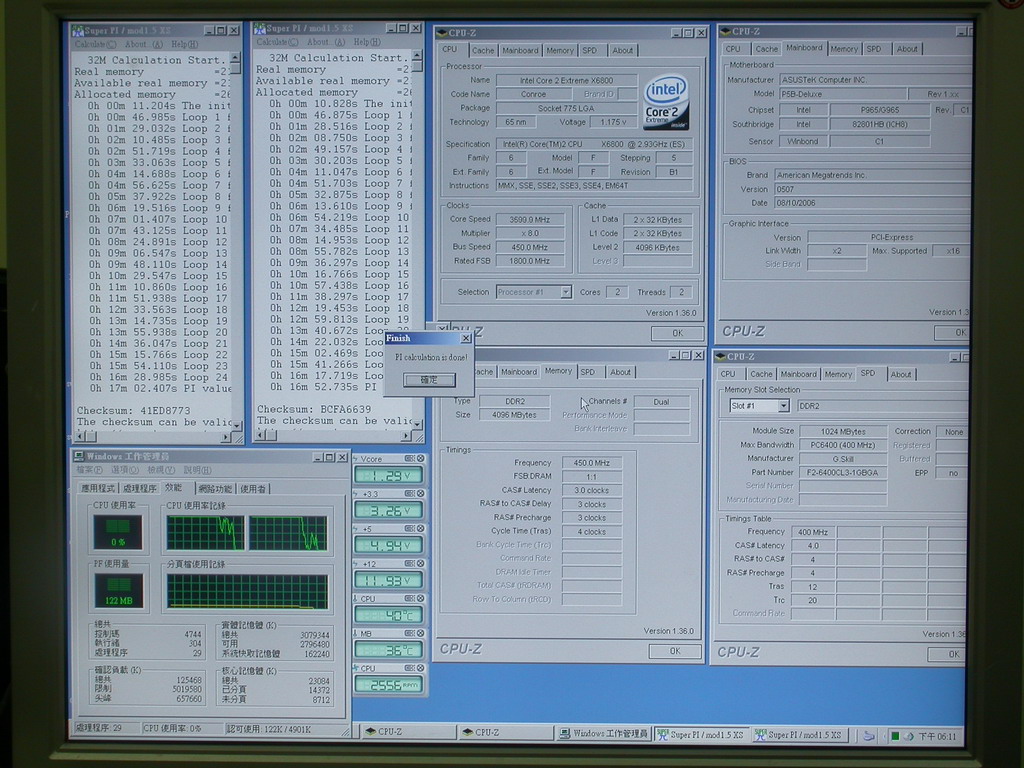The width and height of the screenshot is (1024, 768).
Task: Click green CPU usage icon in system tray
Action: 895,736
